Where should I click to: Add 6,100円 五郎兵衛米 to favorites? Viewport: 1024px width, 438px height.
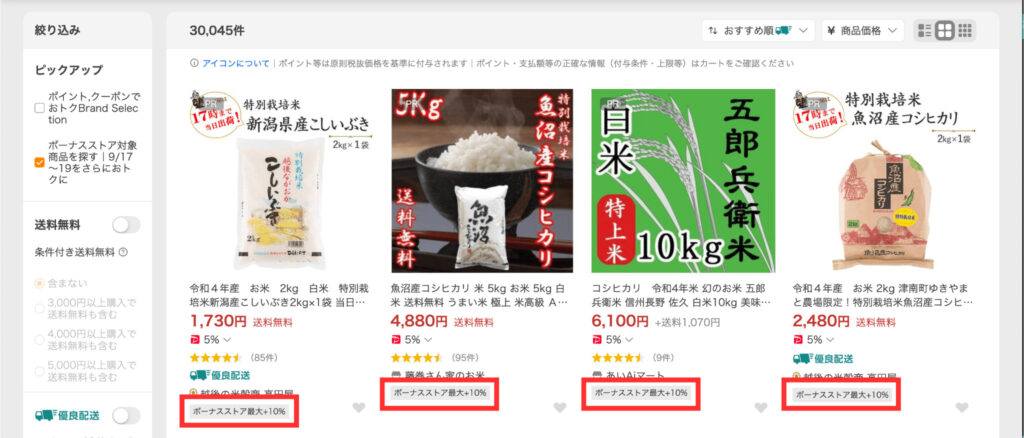click(761, 408)
